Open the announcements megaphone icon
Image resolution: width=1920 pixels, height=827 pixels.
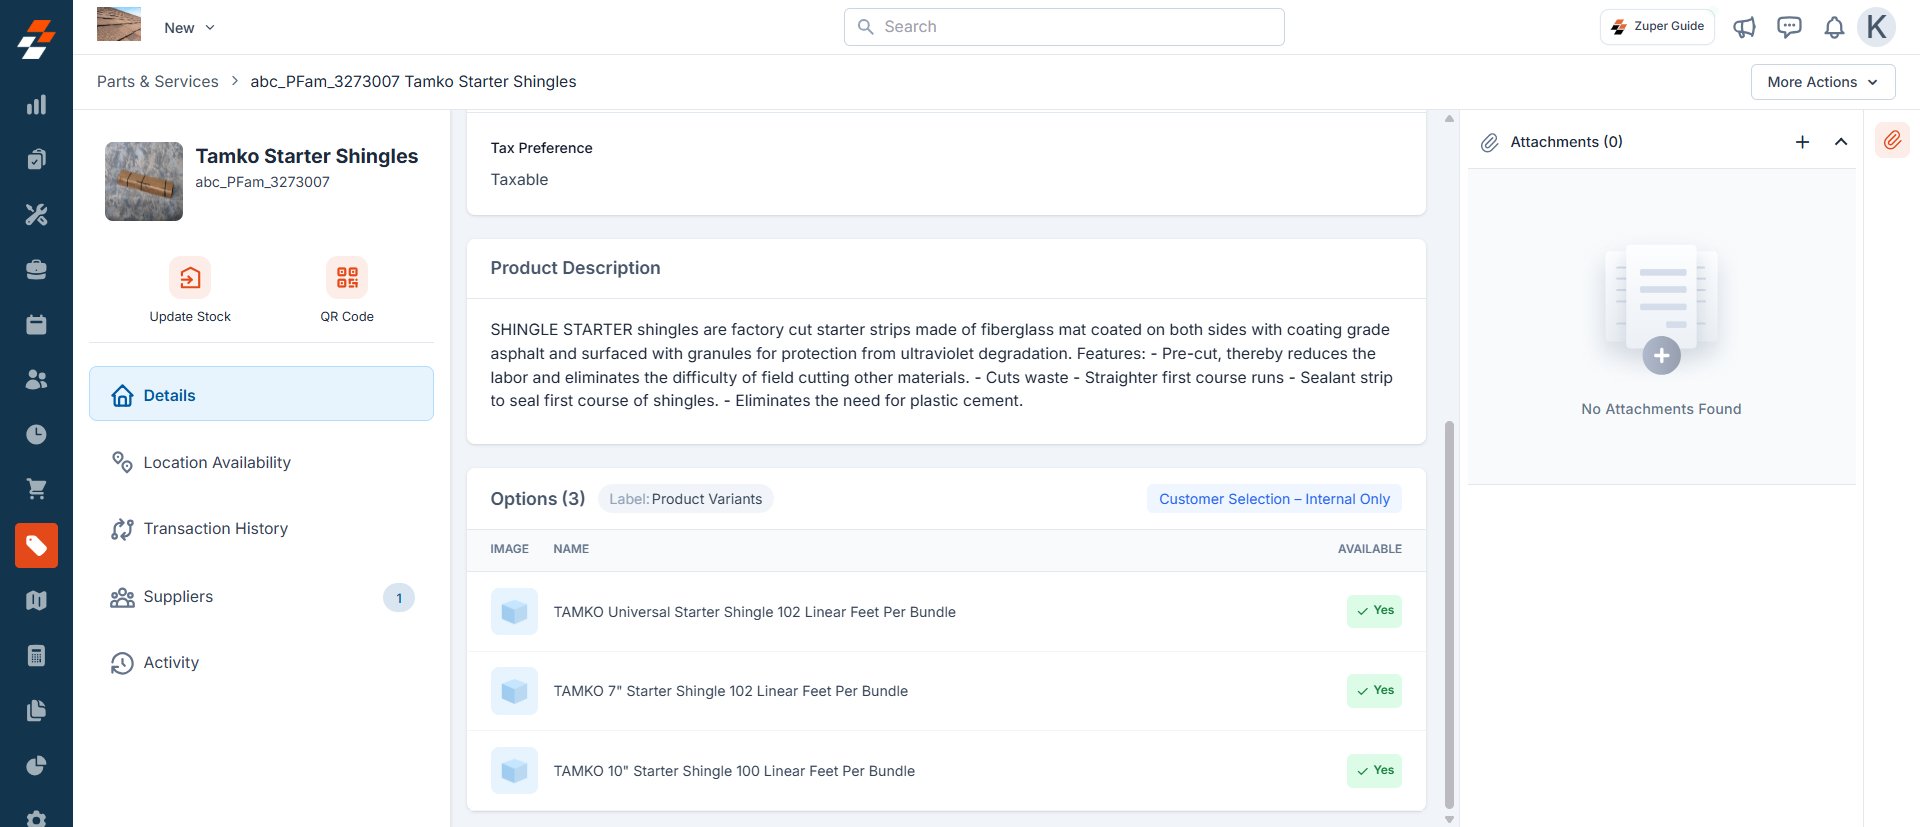(1744, 27)
